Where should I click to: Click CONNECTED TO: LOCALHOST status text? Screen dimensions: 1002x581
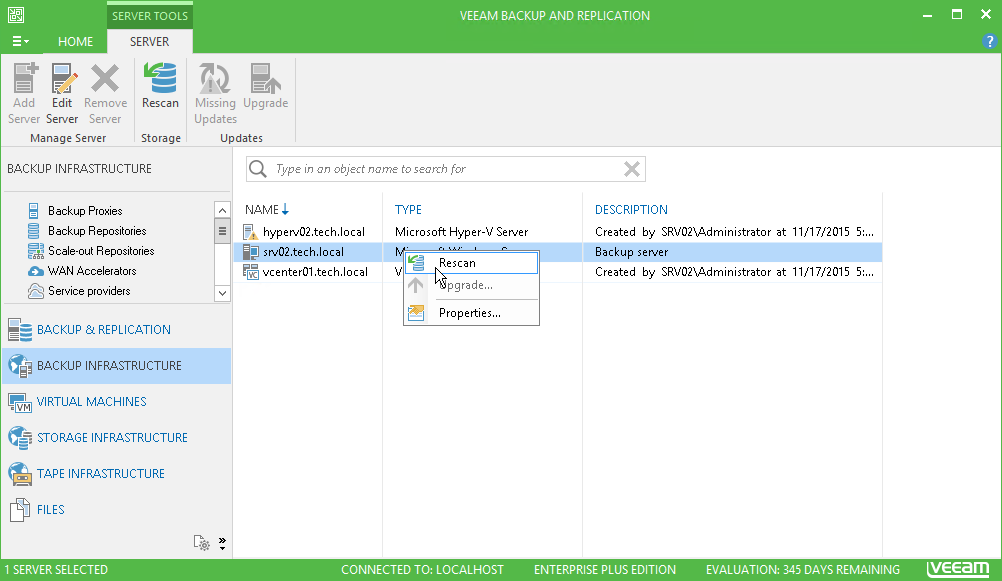pyautogui.click(x=422, y=569)
